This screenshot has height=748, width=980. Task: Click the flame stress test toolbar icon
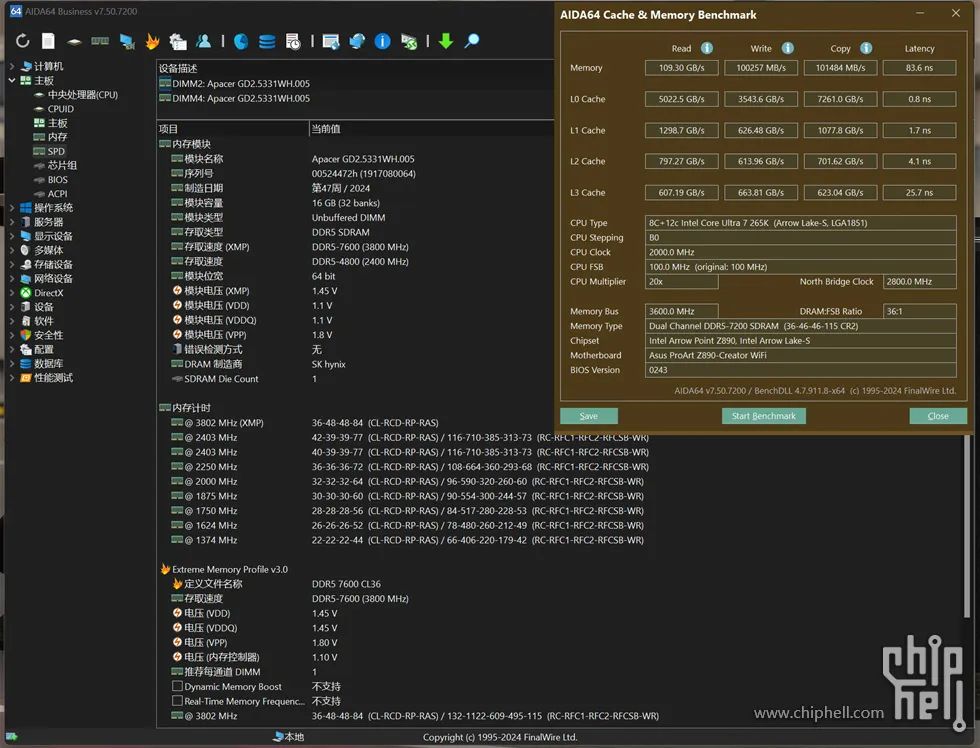(152, 41)
